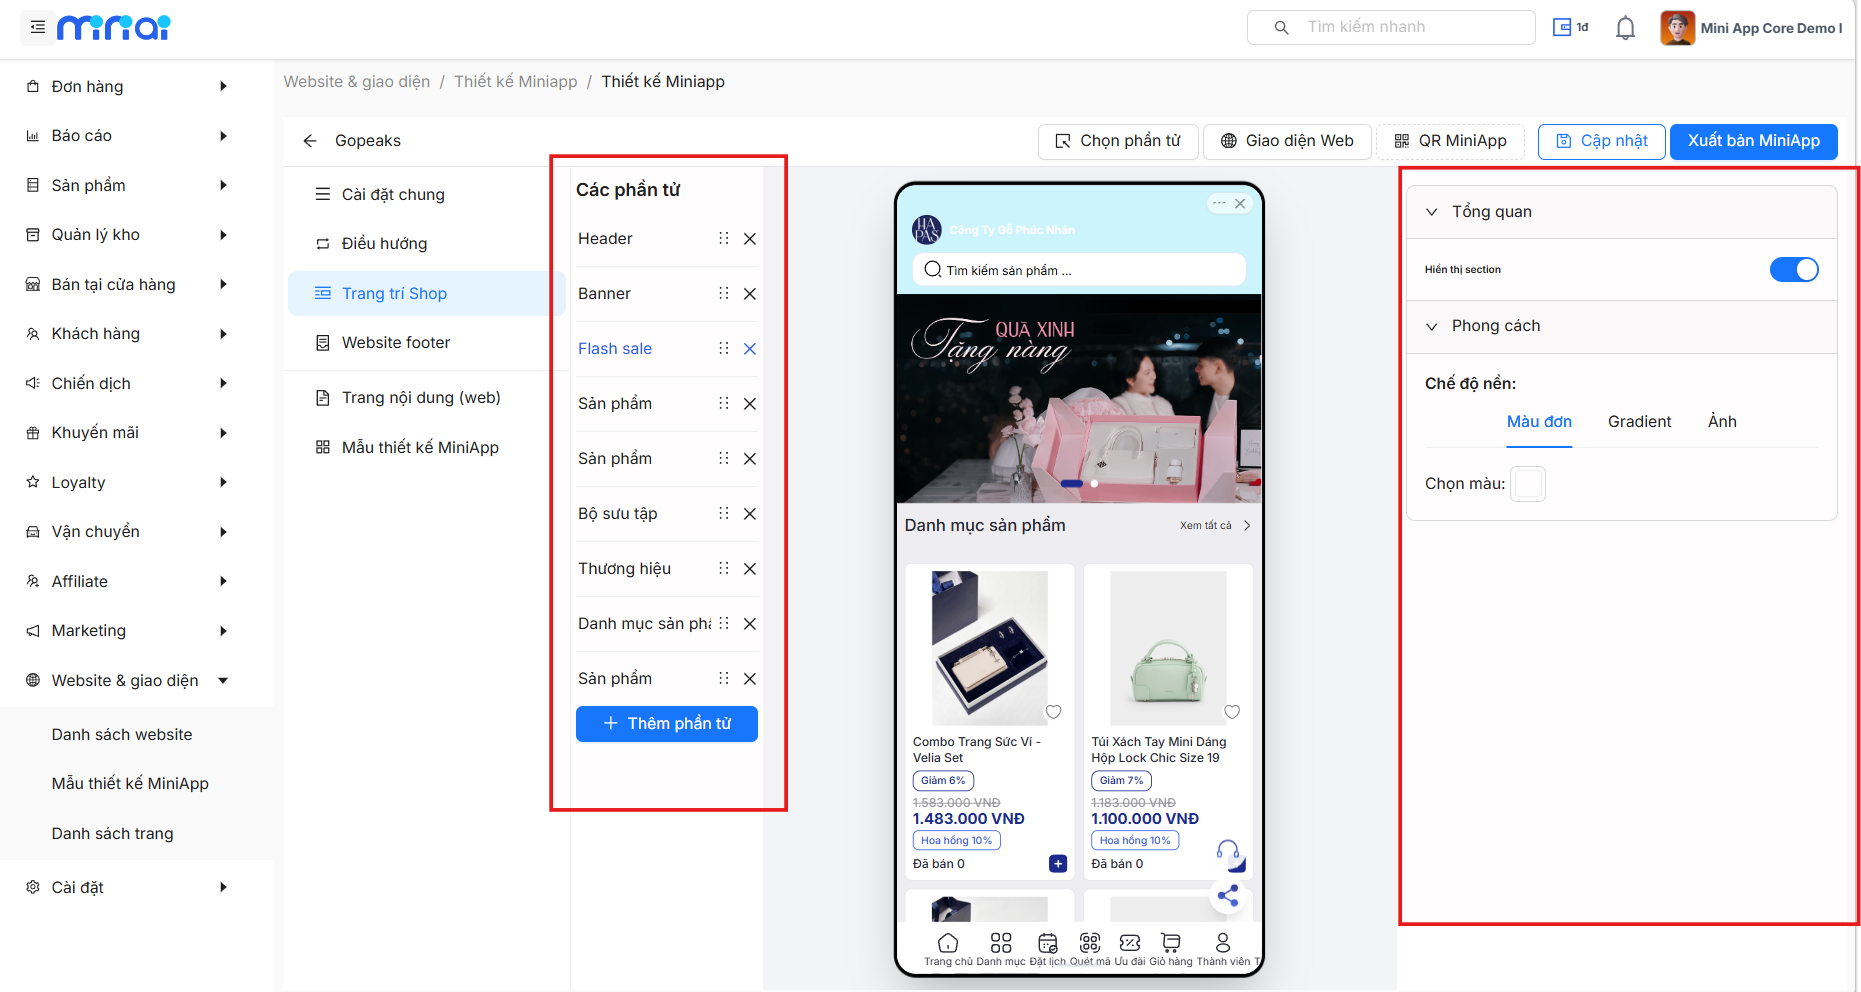Remove the Bộ sưu tập element

coord(750,514)
